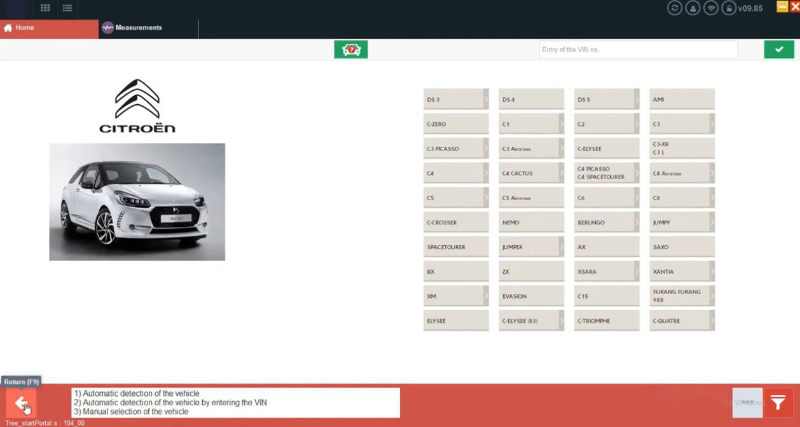
Task: Open the filter funnel icon
Action: click(x=778, y=403)
